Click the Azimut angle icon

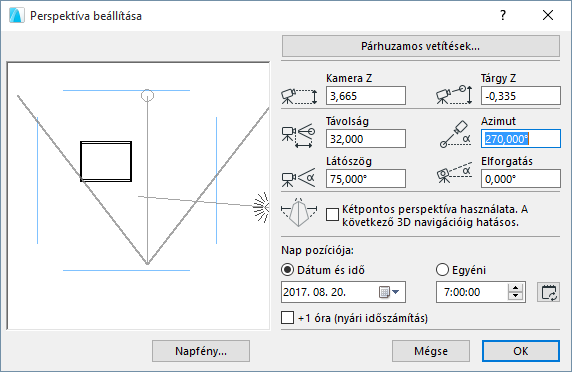click(x=455, y=134)
